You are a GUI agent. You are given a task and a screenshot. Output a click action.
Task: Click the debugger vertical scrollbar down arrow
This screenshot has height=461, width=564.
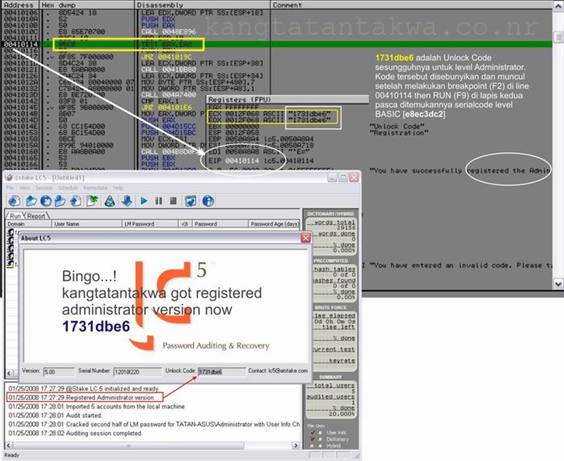[558, 284]
